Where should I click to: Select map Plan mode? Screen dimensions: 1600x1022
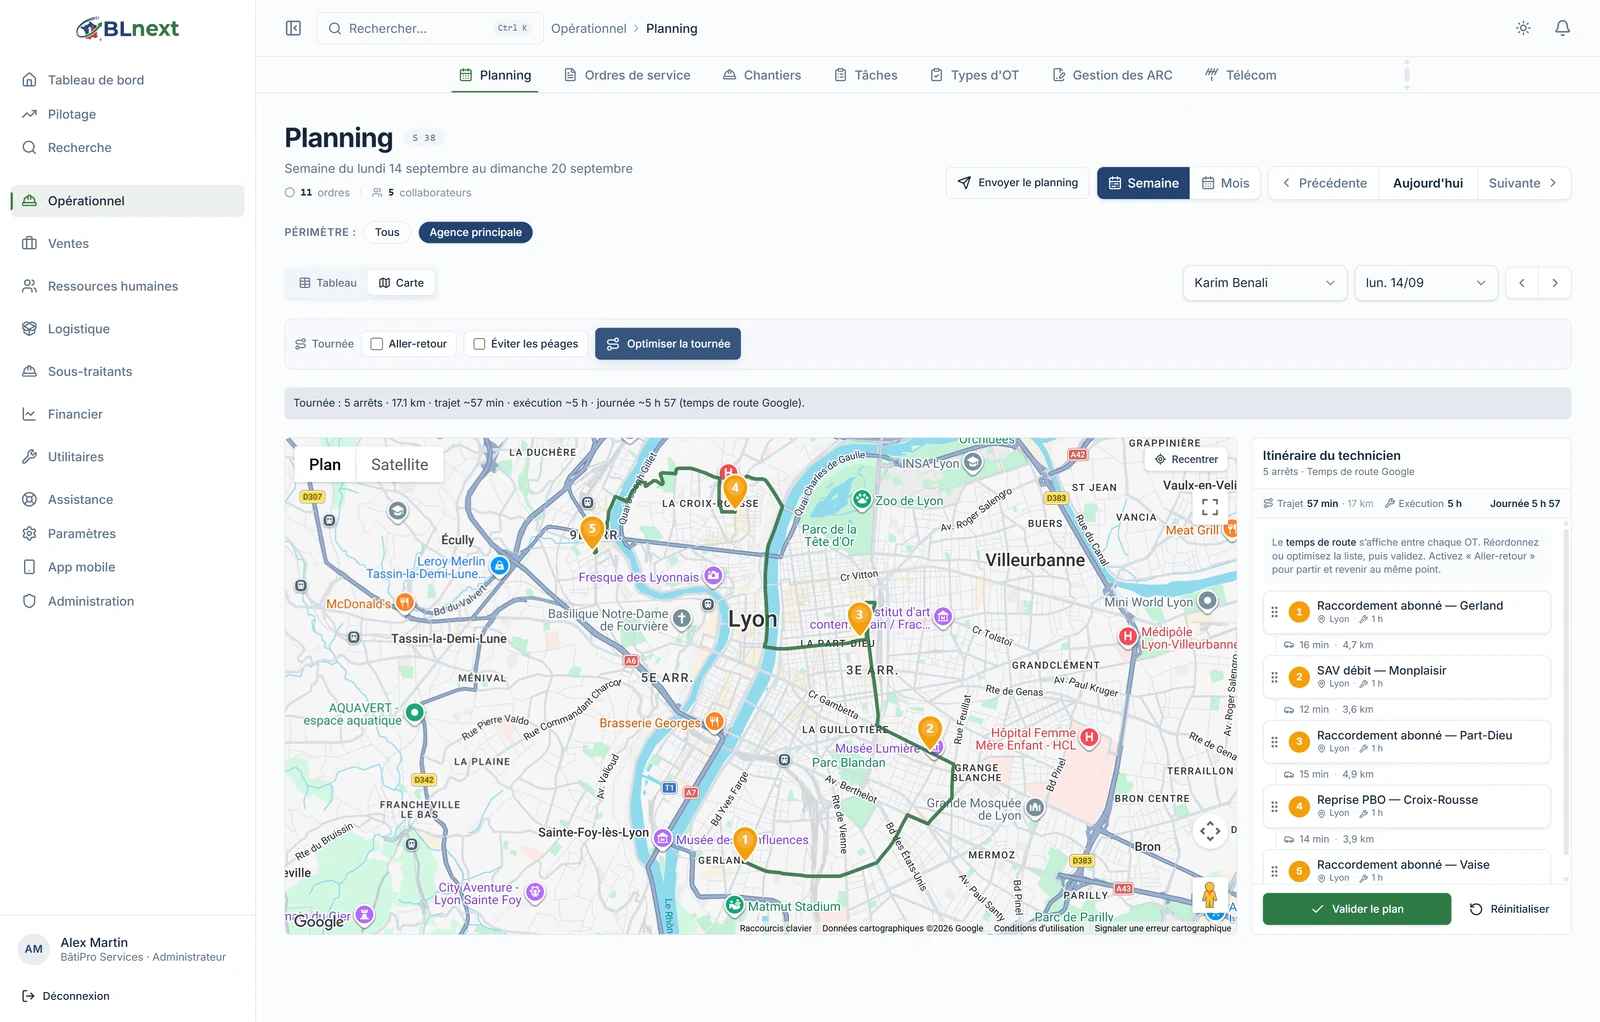325,464
